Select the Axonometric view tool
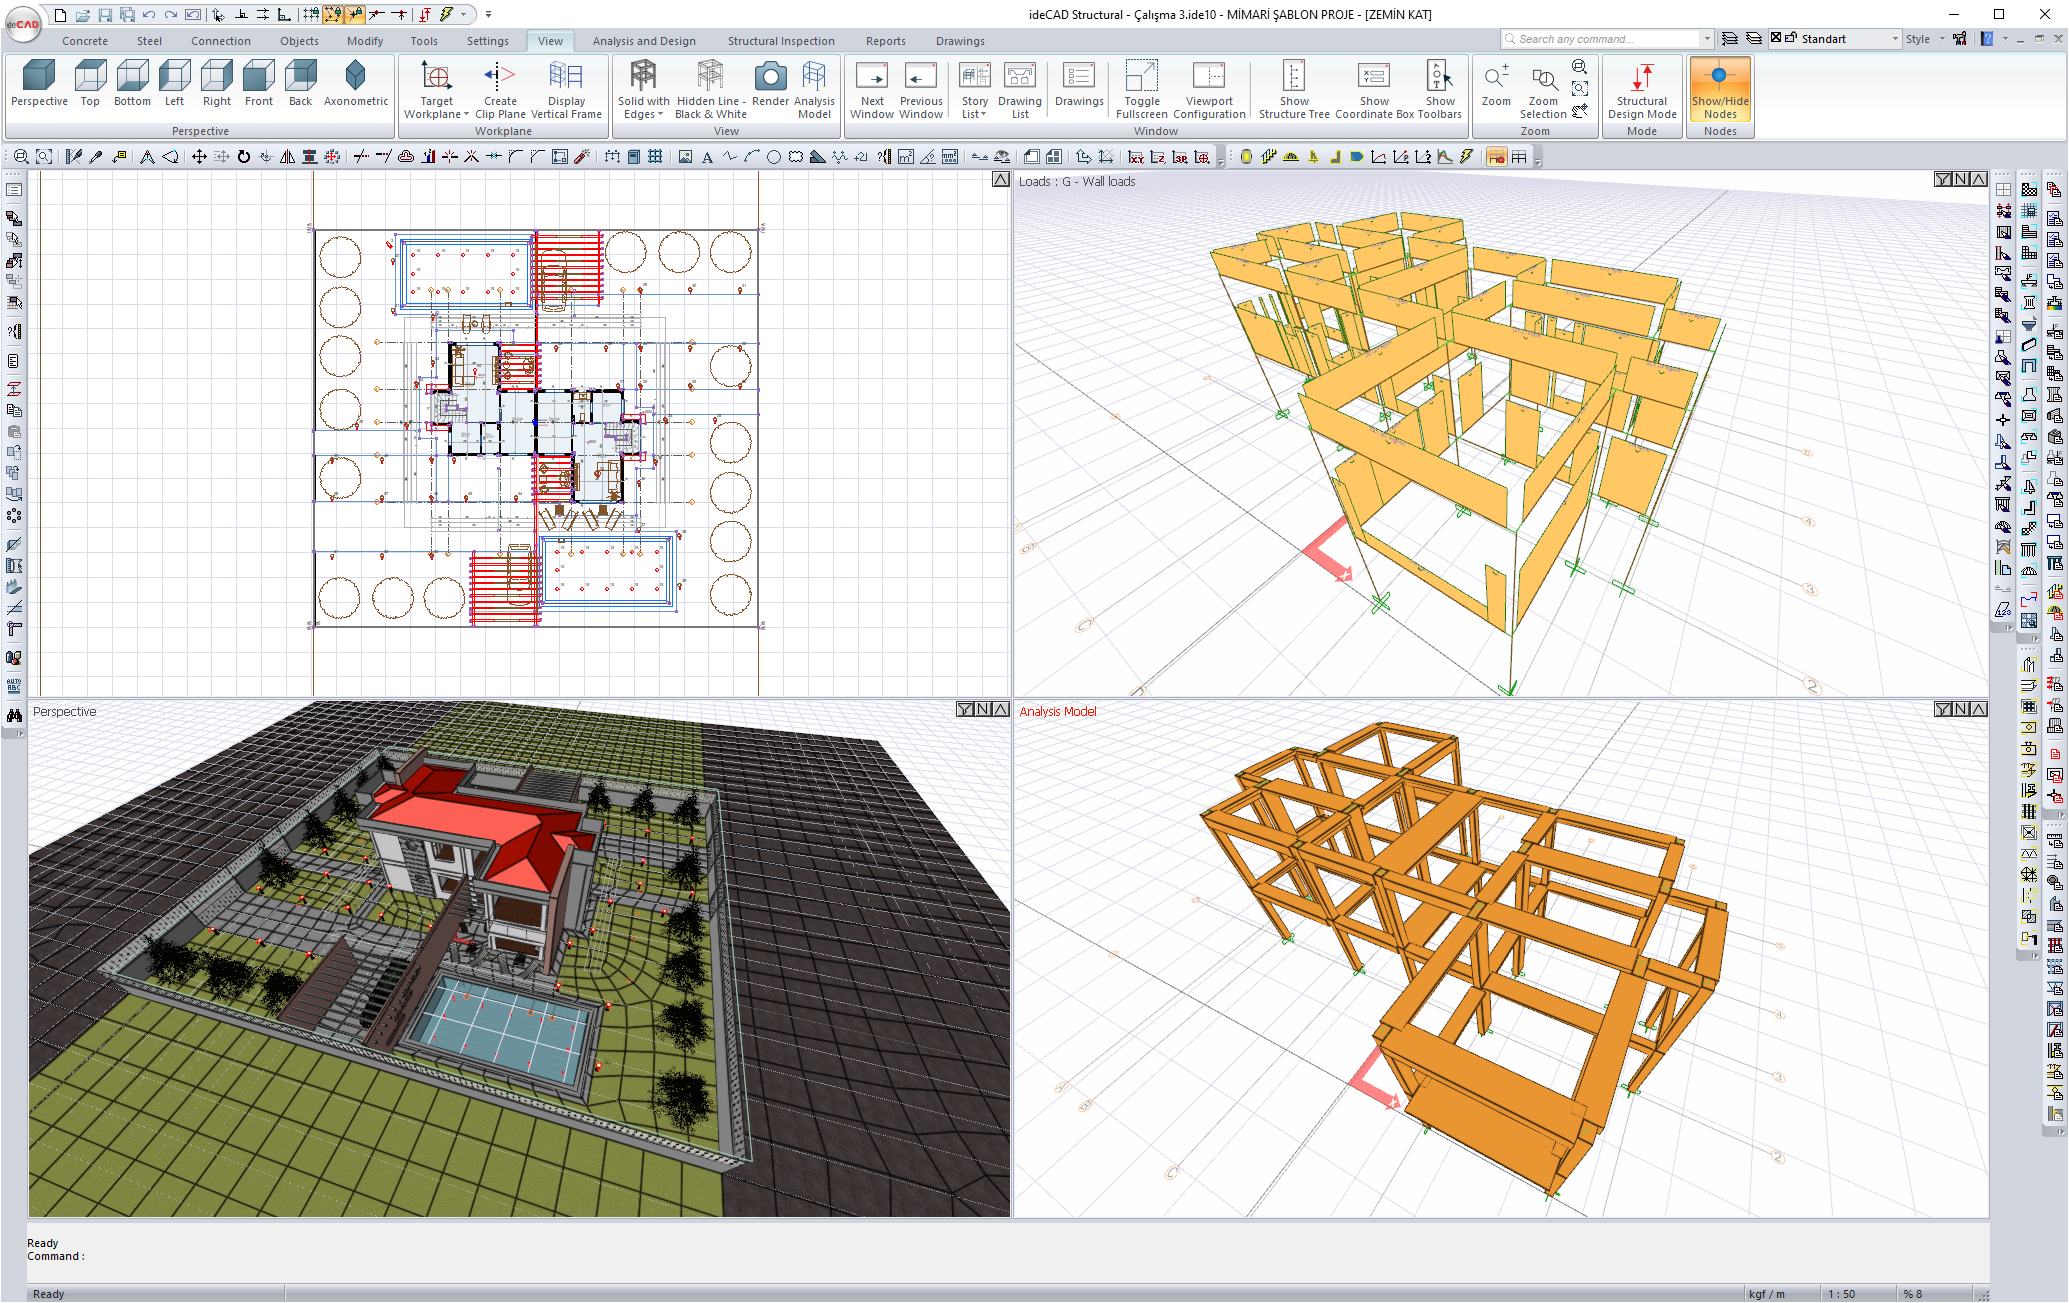This screenshot has height=1303, width=2069. tap(356, 85)
